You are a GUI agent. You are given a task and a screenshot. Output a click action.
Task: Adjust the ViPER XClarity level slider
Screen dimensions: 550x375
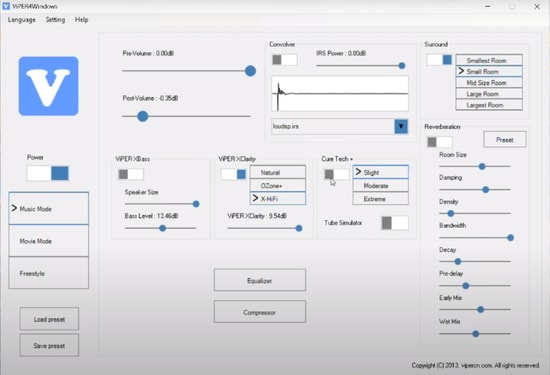point(299,228)
